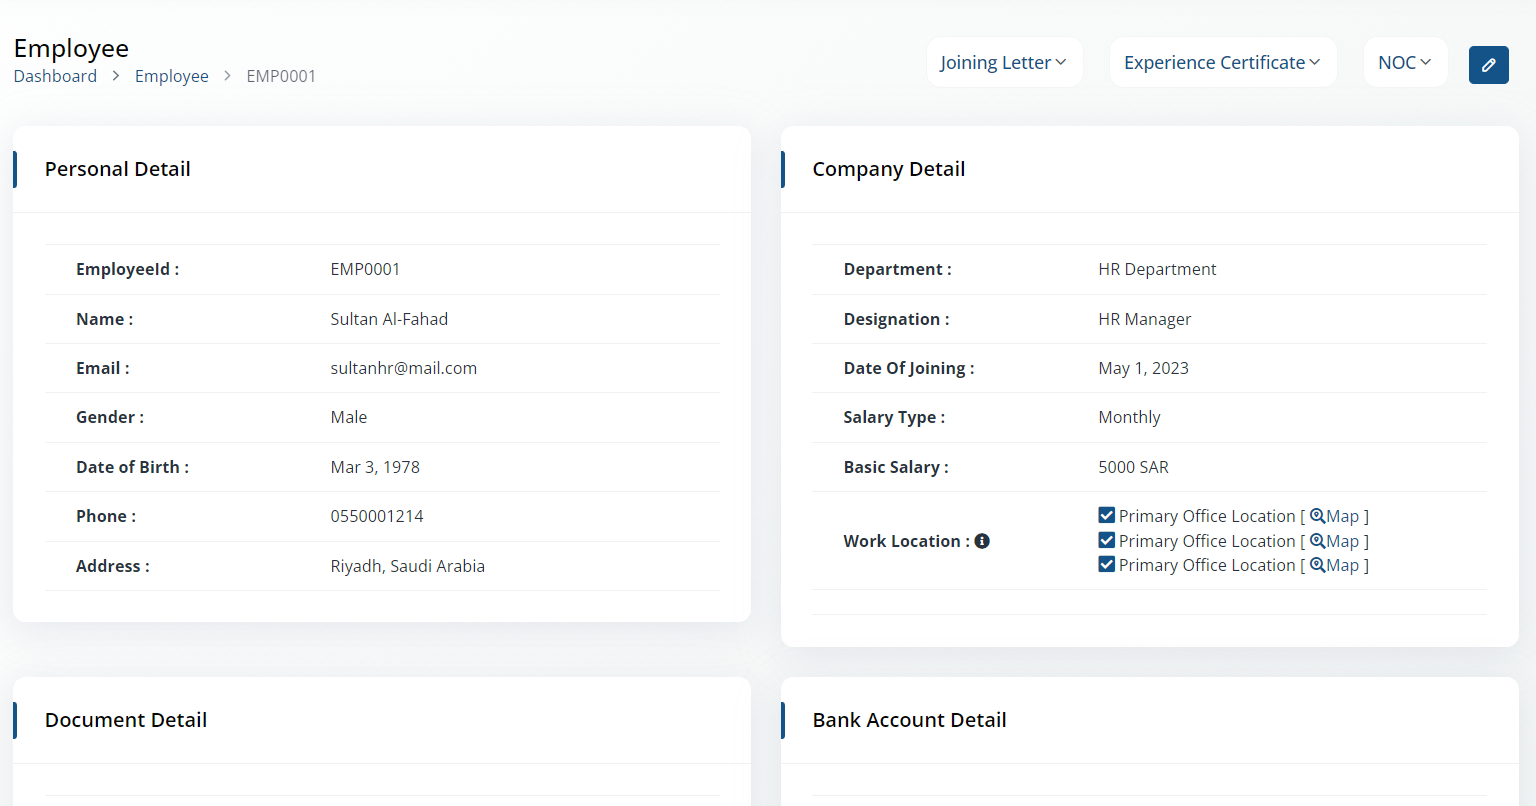Click breadcrumb arrow before EMP0001
The width and height of the screenshot is (1536, 806).
(228, 76)
